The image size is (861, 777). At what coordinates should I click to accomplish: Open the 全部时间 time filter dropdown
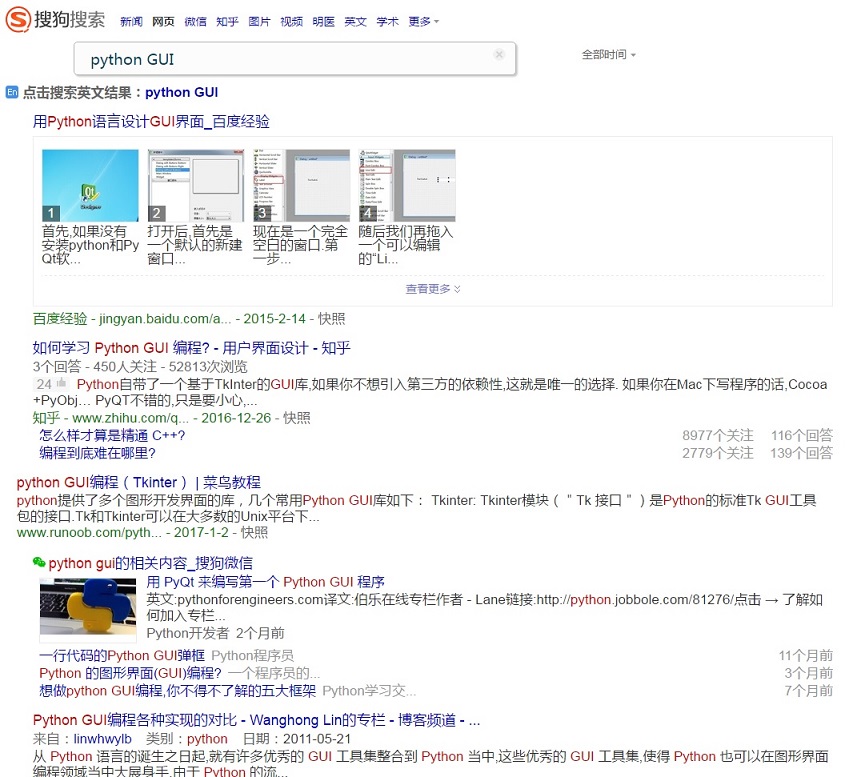click(607, 57)
